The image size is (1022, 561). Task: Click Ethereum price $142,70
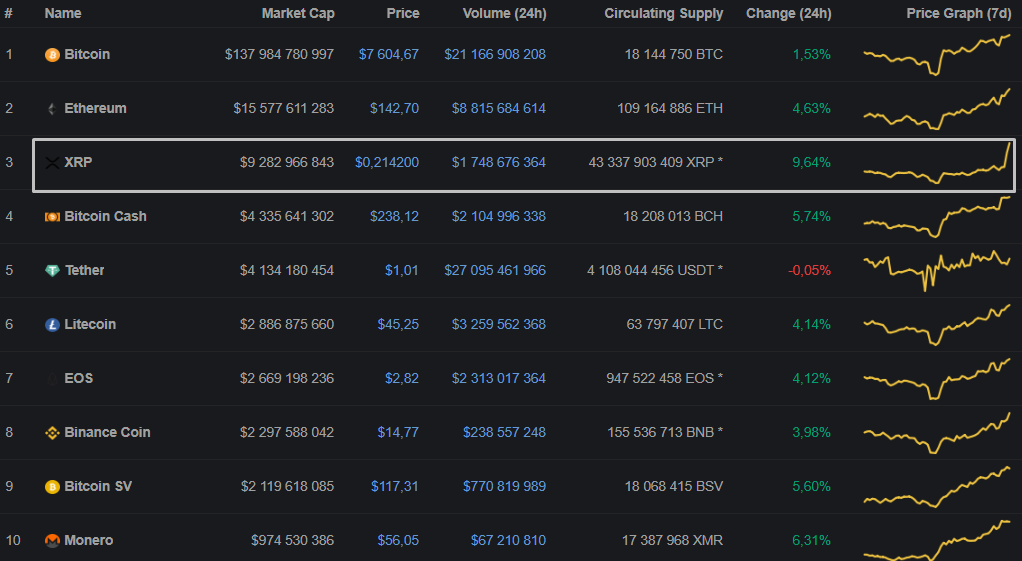(394, 109)
